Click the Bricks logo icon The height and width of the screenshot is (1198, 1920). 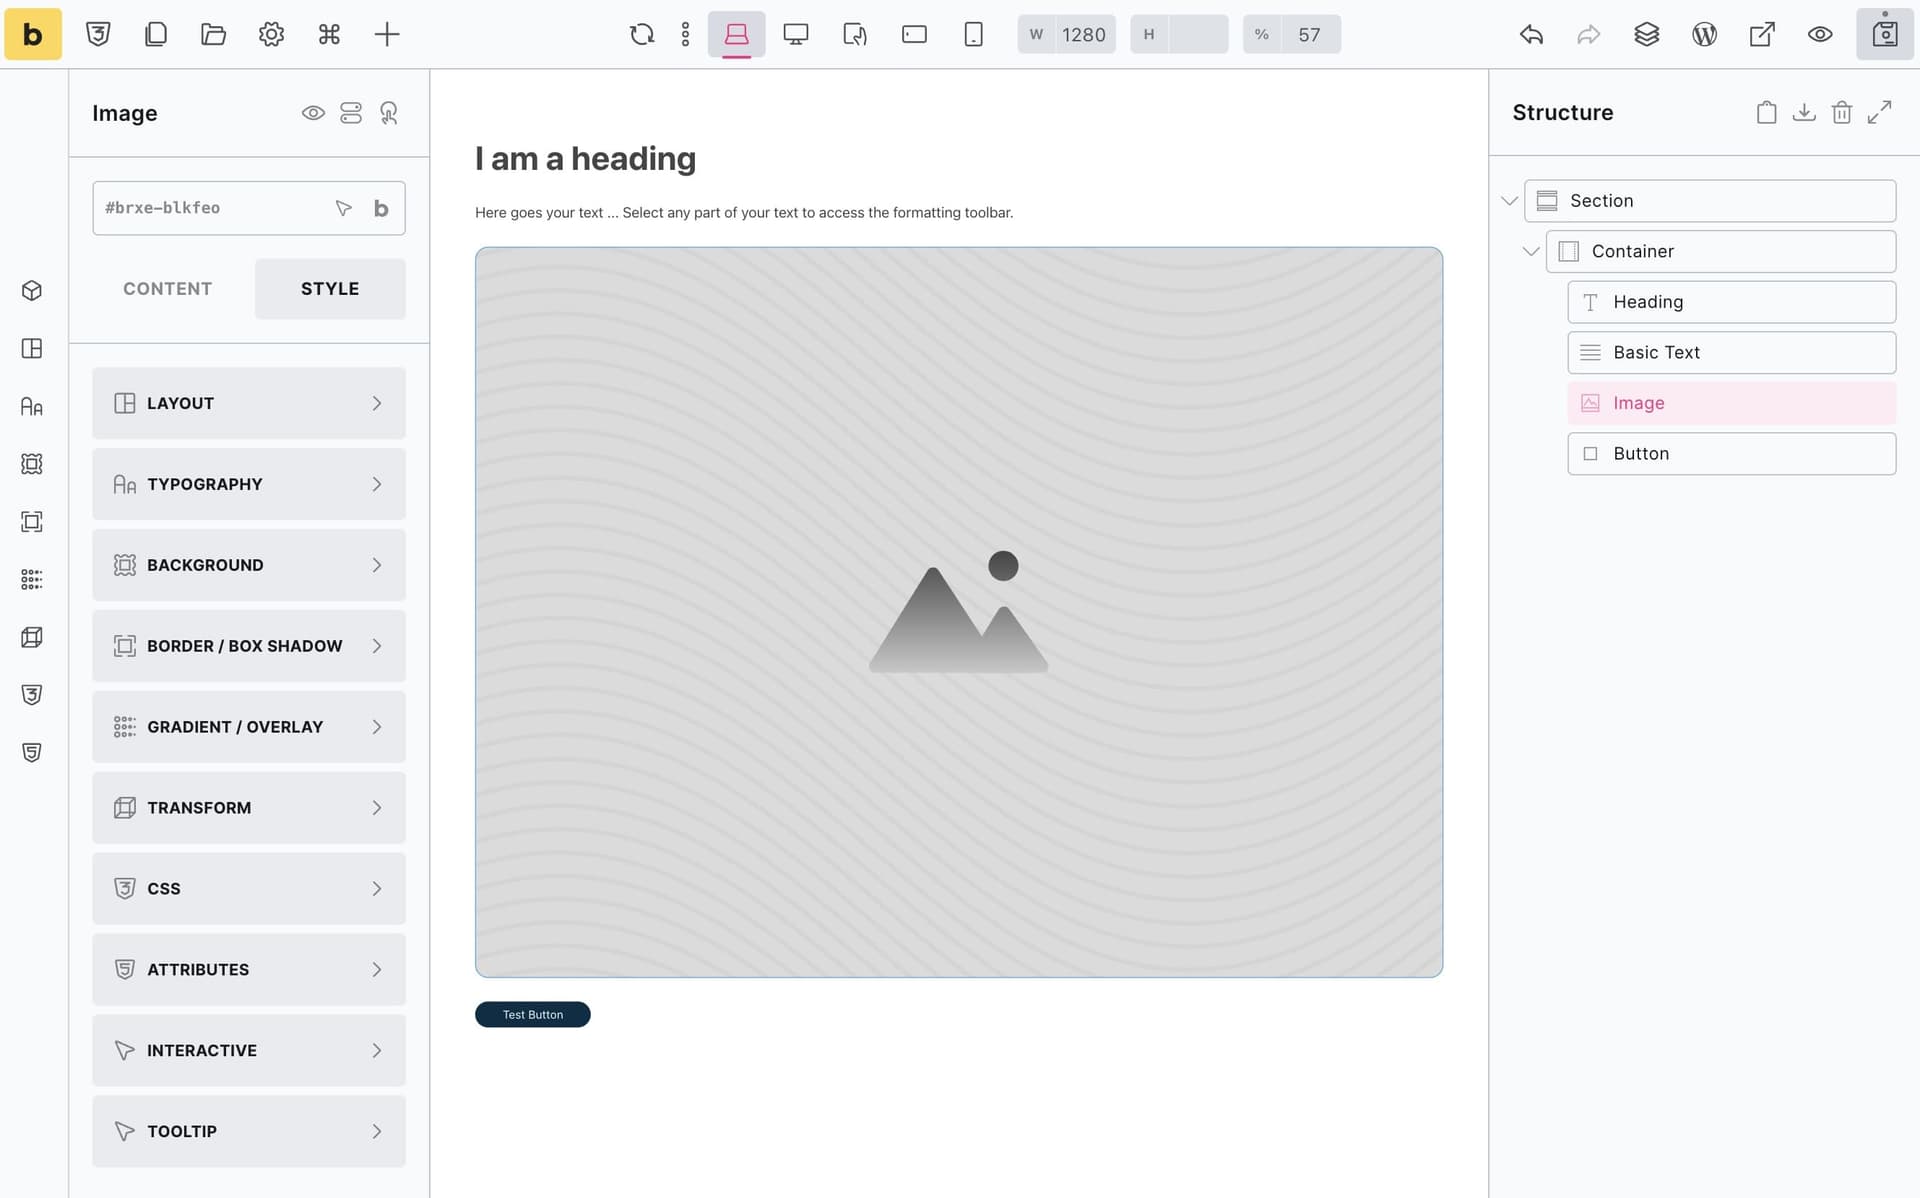(33, 34)
